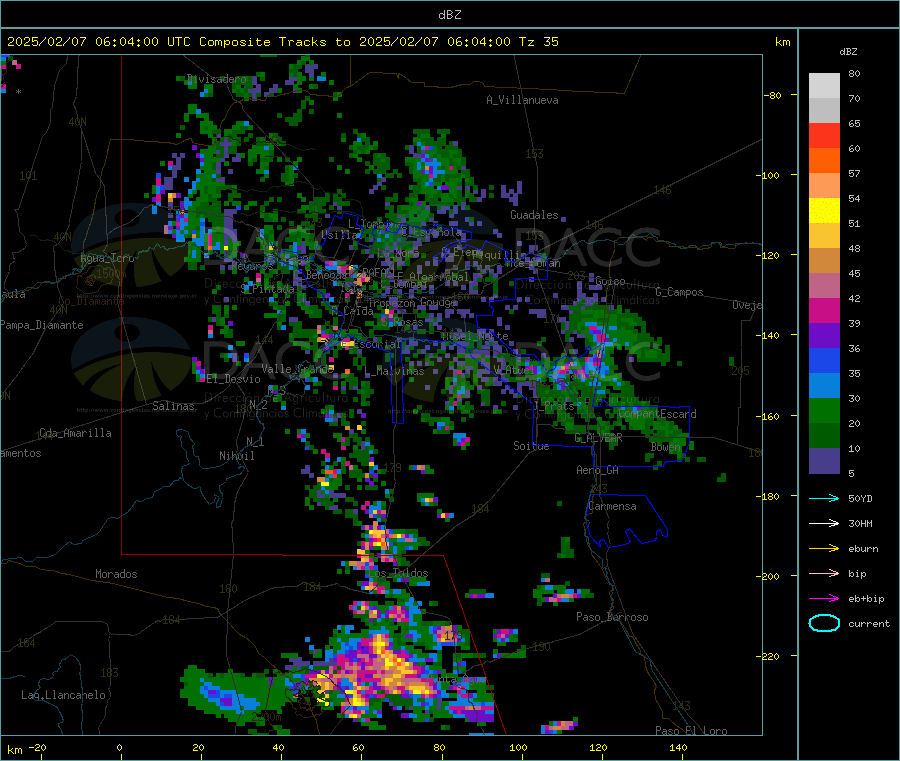Click the Paso_El_Loro map label
Screen dimensions: 900x761
coord(692,731)
